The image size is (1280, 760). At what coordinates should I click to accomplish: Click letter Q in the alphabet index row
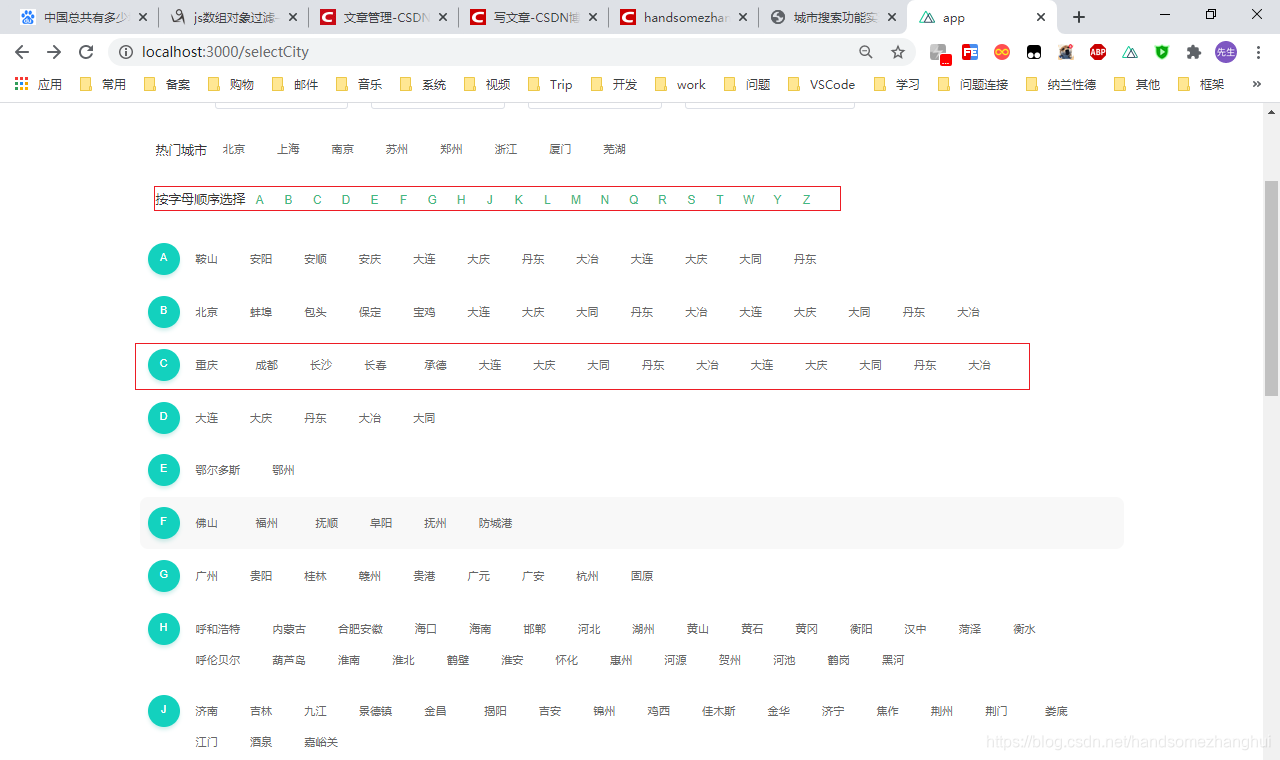(633, 199)
